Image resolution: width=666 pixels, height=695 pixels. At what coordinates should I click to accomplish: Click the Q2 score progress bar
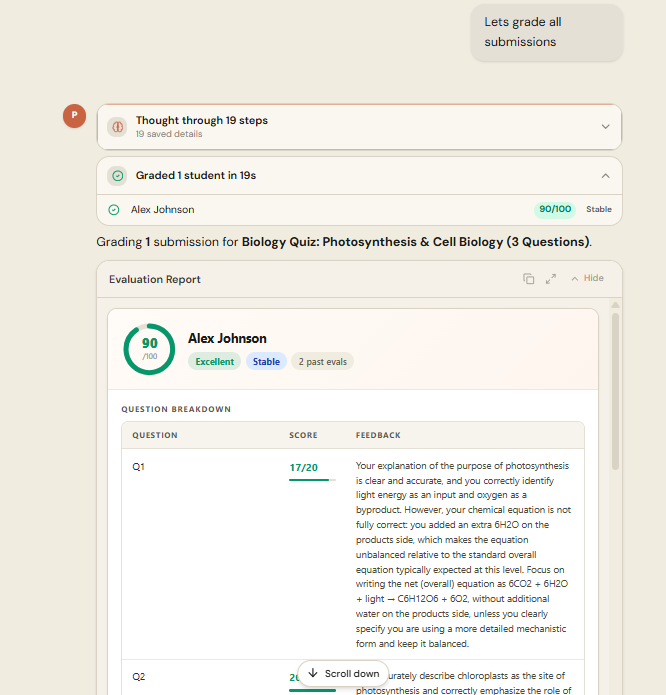[312, 690]
